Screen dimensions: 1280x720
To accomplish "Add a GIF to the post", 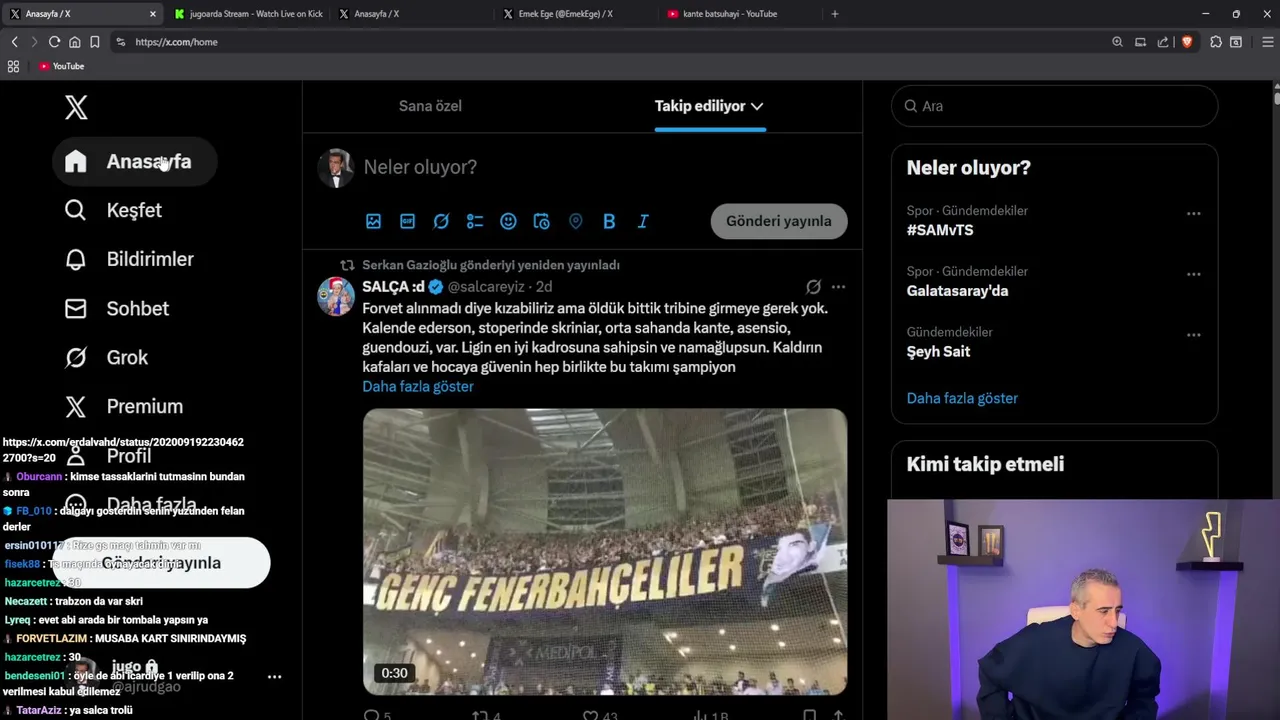I will tap(407, 221).
